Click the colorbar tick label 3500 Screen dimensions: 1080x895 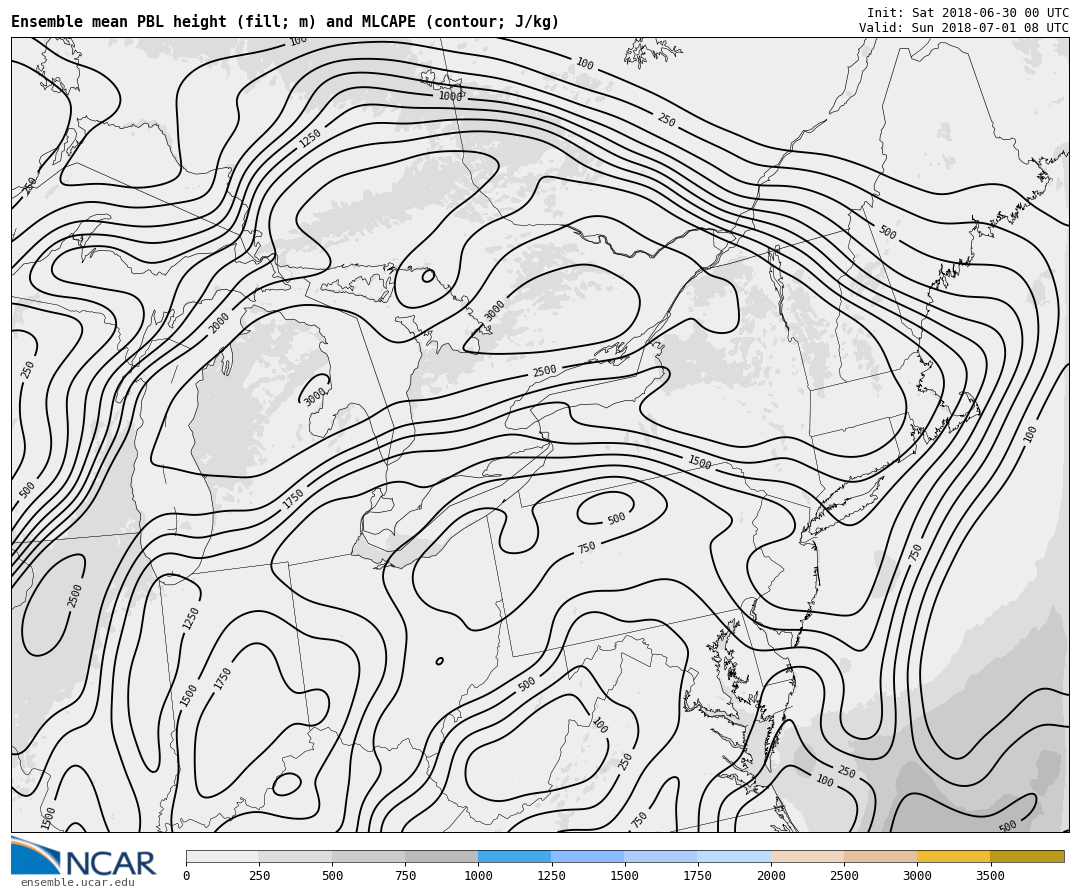(990, 876)
